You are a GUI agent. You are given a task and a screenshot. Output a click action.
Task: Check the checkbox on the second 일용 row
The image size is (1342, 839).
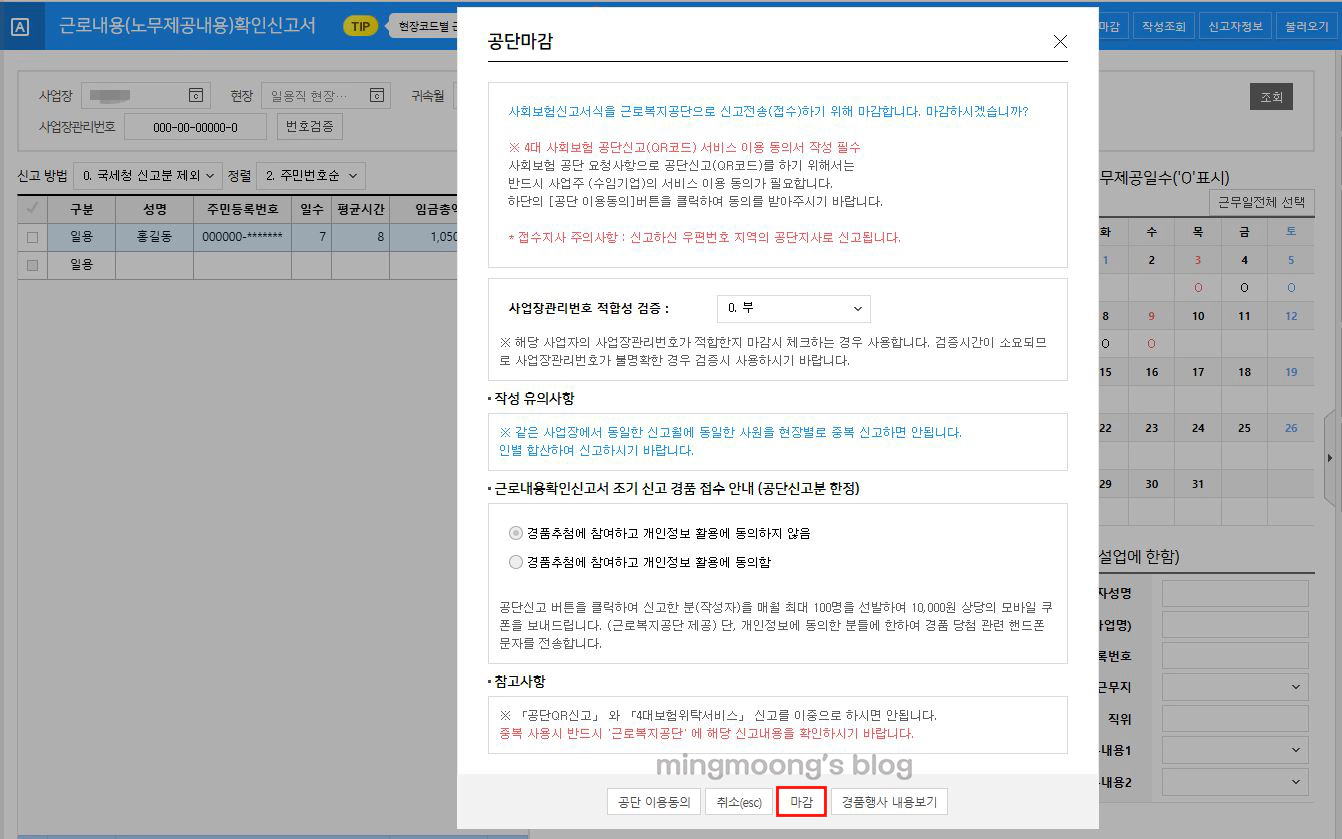tap(31, 264)
